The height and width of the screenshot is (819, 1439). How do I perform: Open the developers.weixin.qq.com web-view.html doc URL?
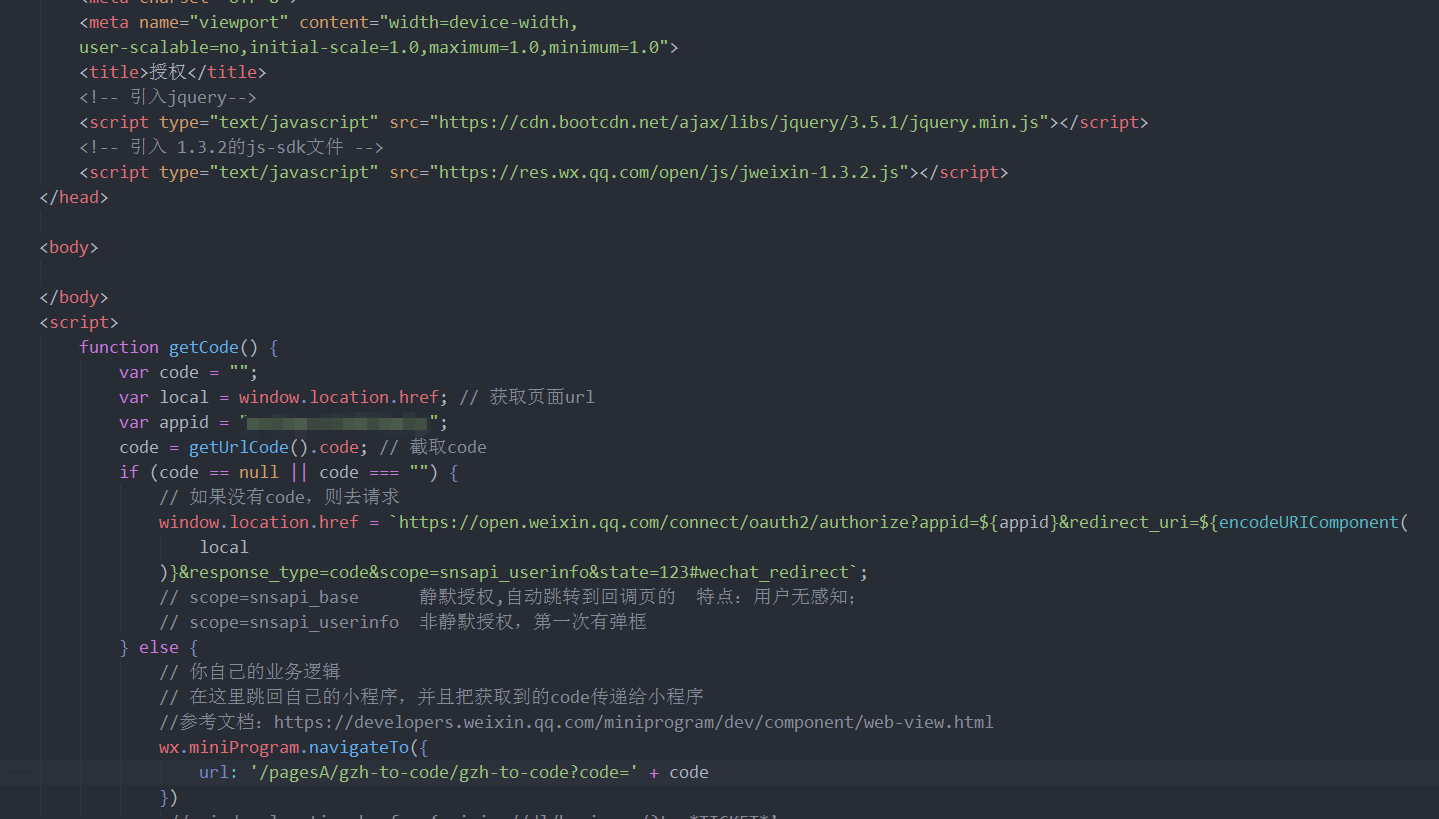point(634,722)
